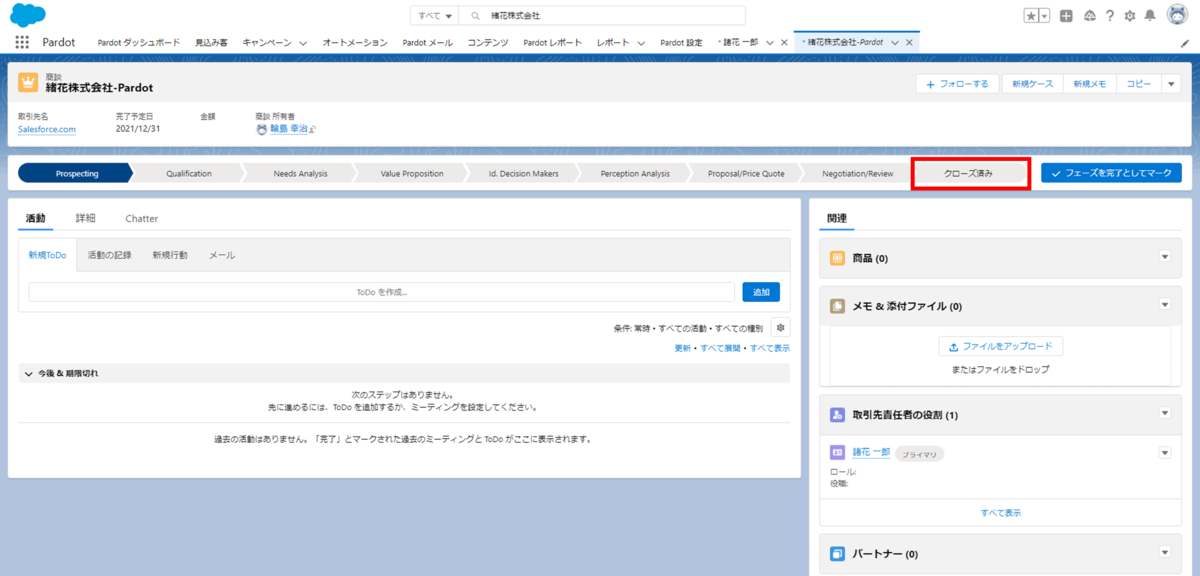
Task: Click the すべて展開 link
Action: point(720,348)
